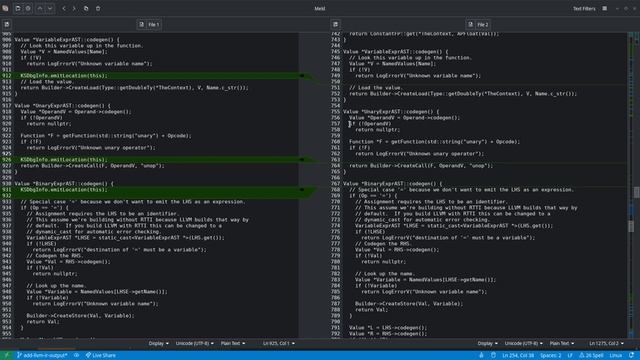Open left pane Unicode (UTF-8) encoding dropdown
Viewport: 640px width, 360px height.
click(x=194, y=343)
